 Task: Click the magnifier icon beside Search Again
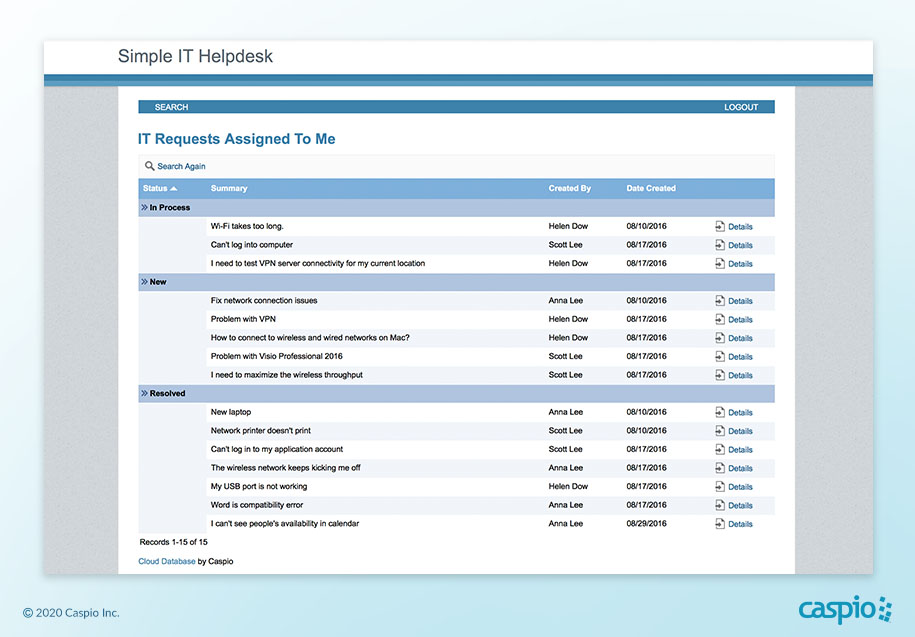click(x=149, y=166)
